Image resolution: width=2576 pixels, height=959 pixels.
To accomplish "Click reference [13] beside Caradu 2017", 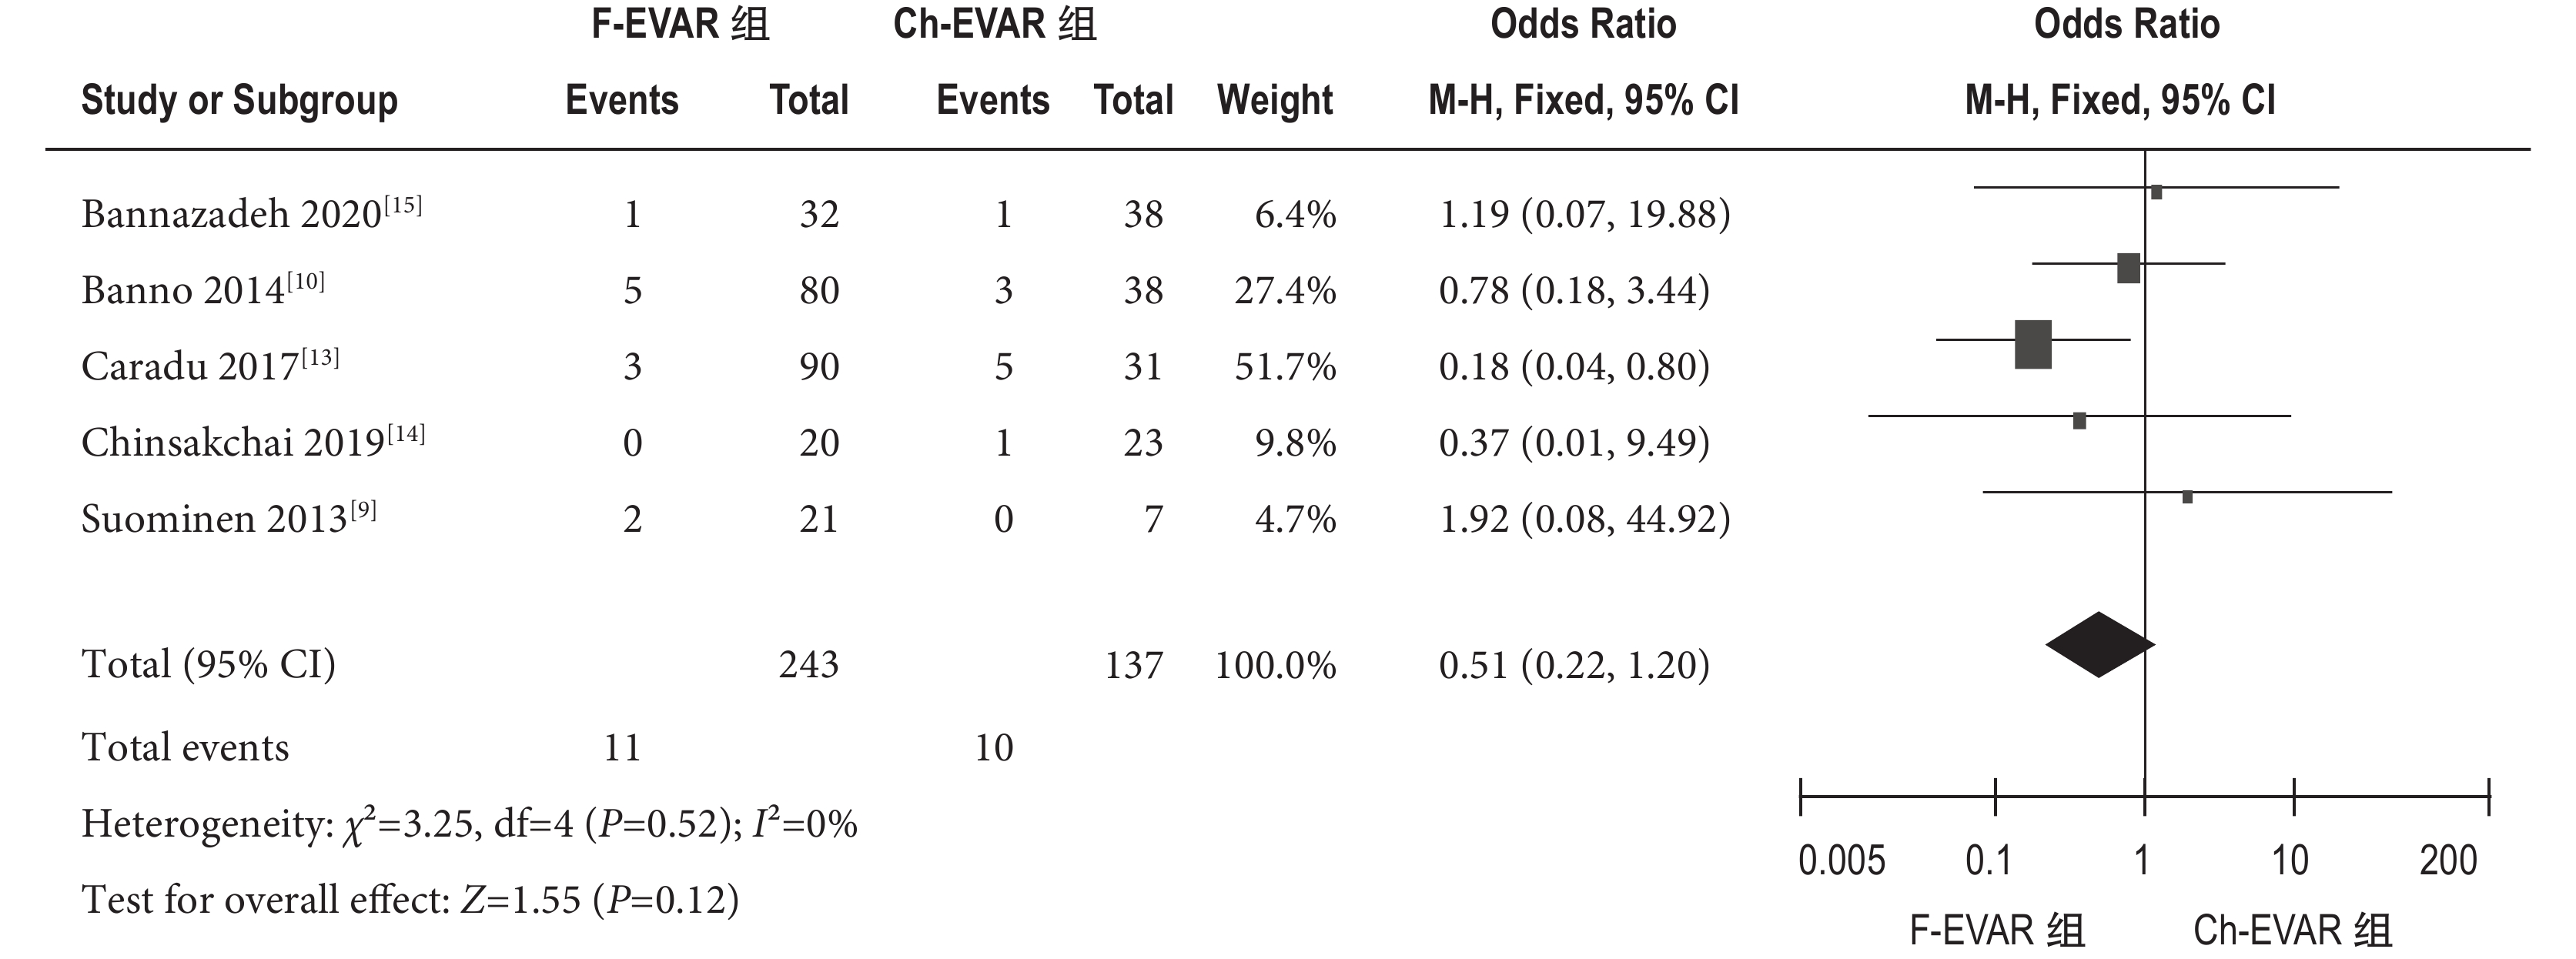I will coord(320,358).
